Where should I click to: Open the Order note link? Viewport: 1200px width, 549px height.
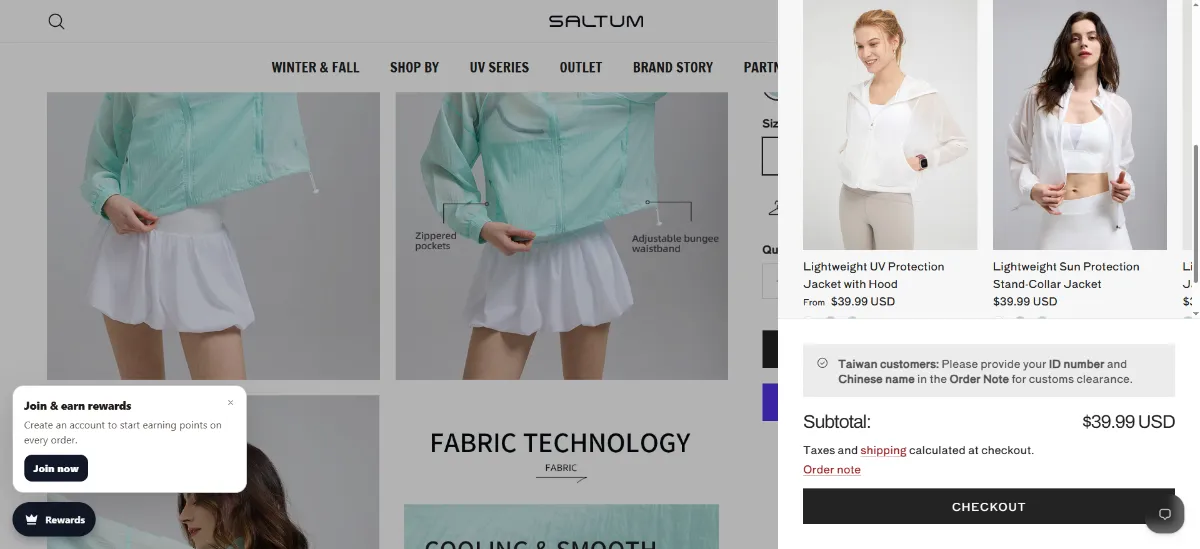(x=832, y=470)
